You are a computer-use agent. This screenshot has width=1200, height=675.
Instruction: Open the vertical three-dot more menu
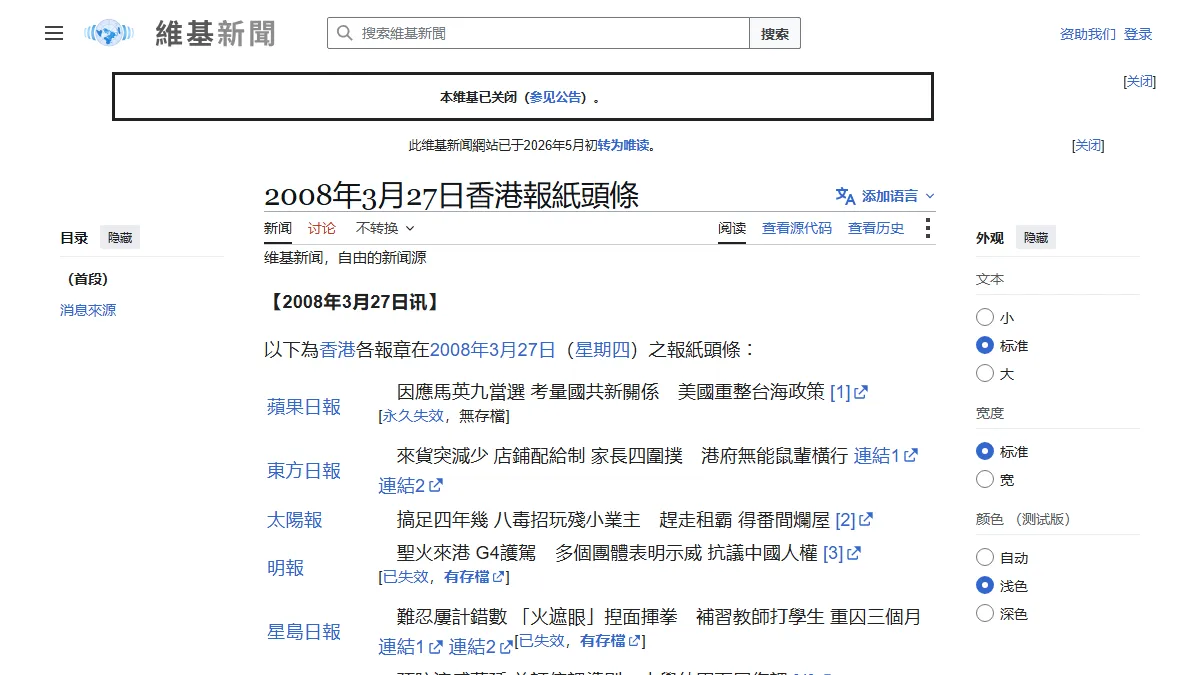[928, 228]
